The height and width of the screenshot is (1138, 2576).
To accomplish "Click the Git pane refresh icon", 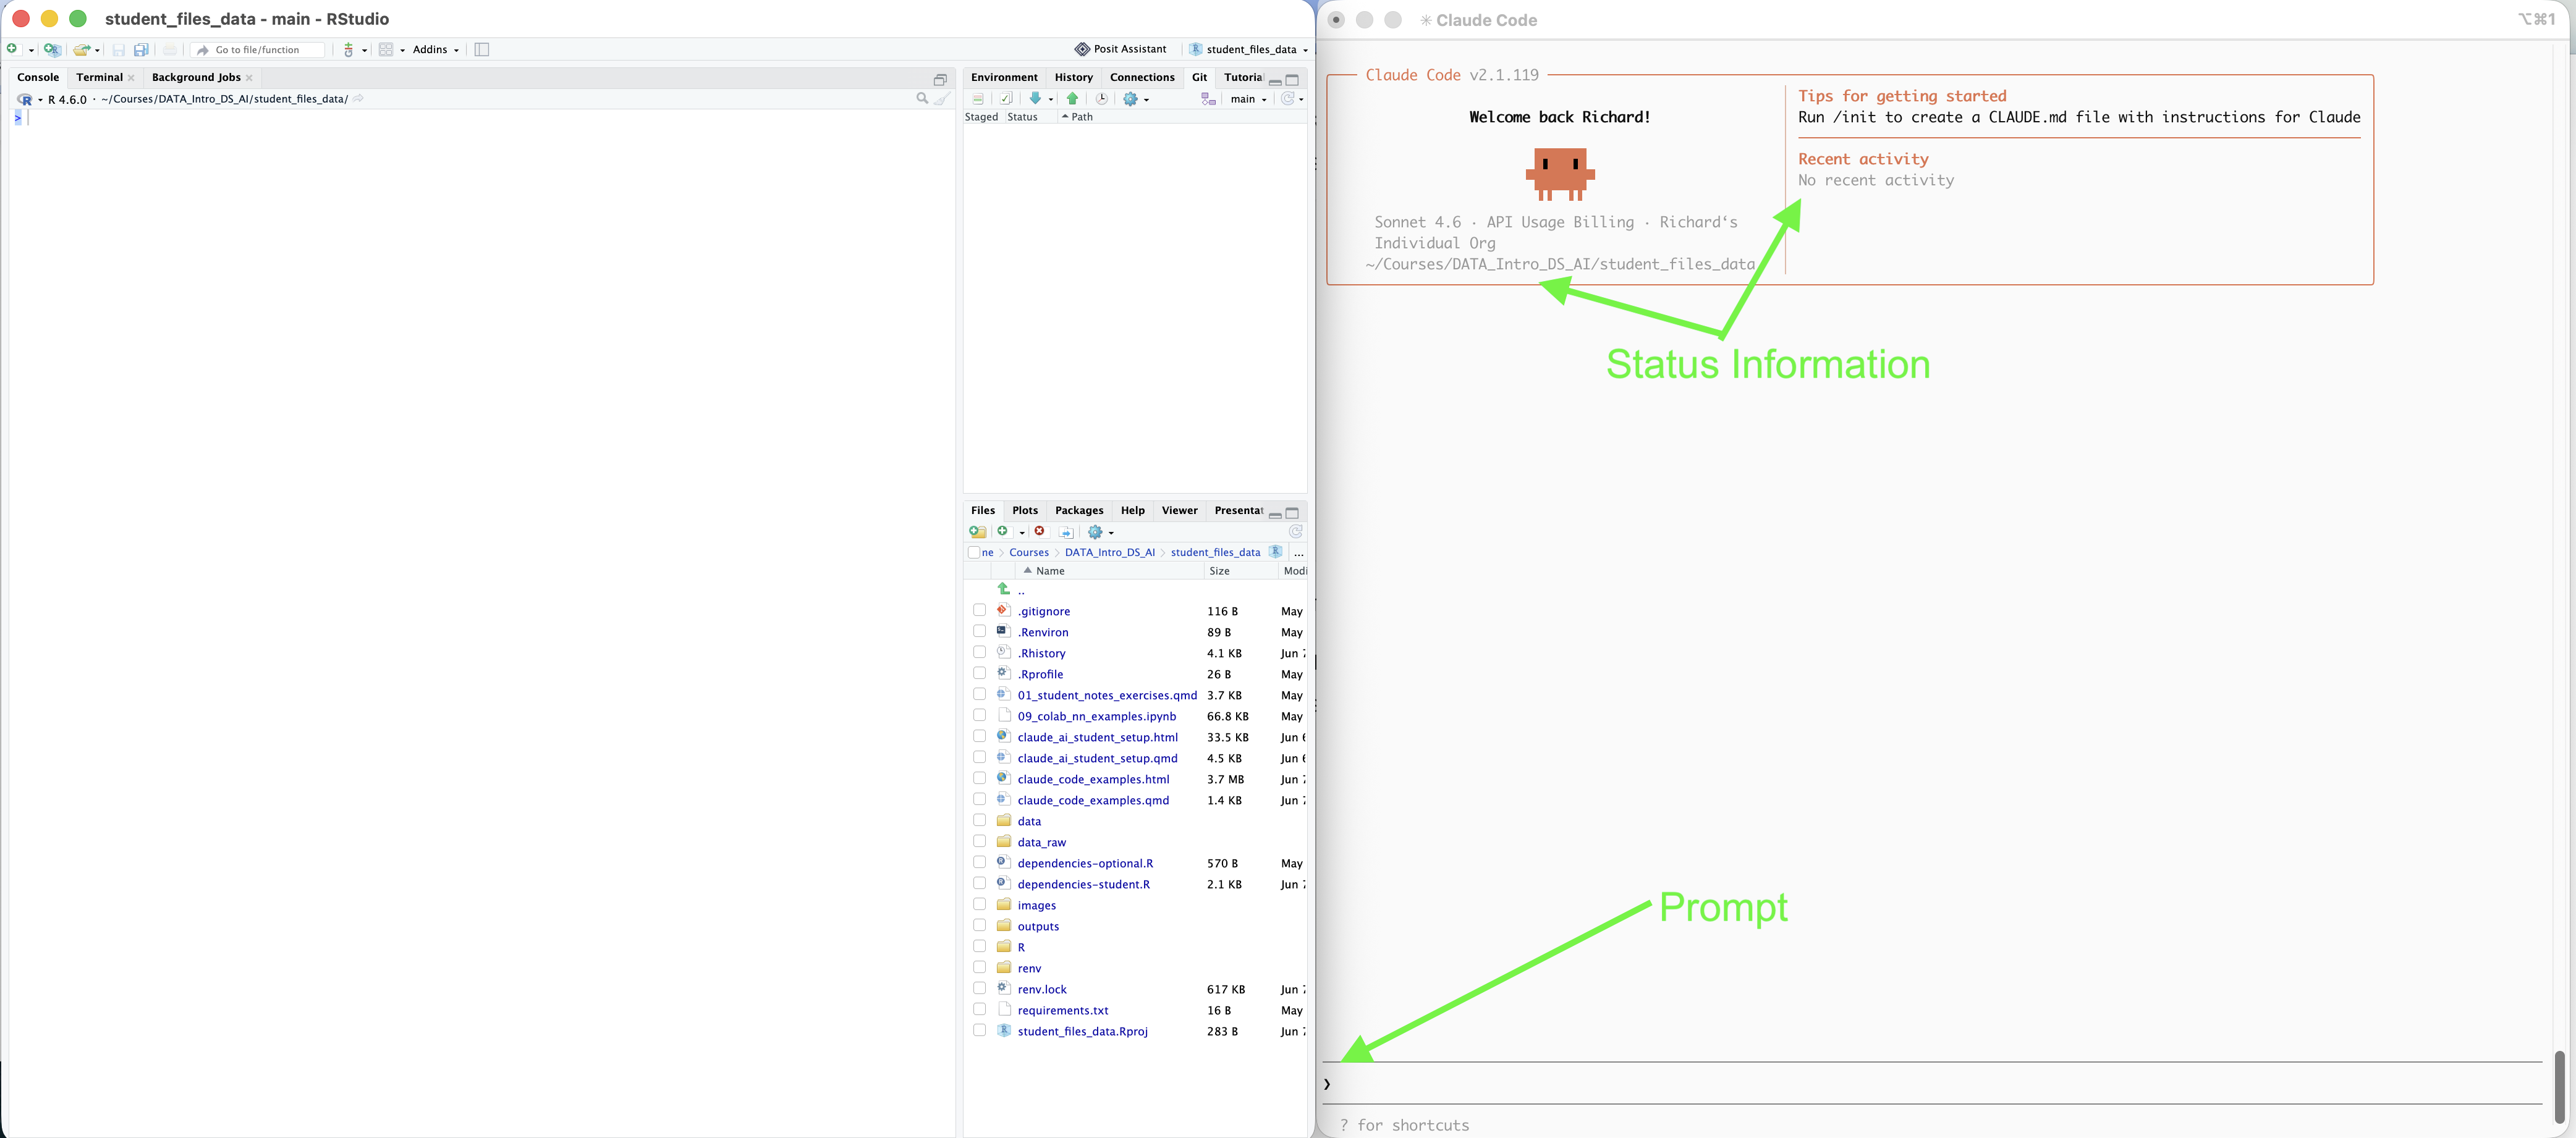I will coord(1288,98).
